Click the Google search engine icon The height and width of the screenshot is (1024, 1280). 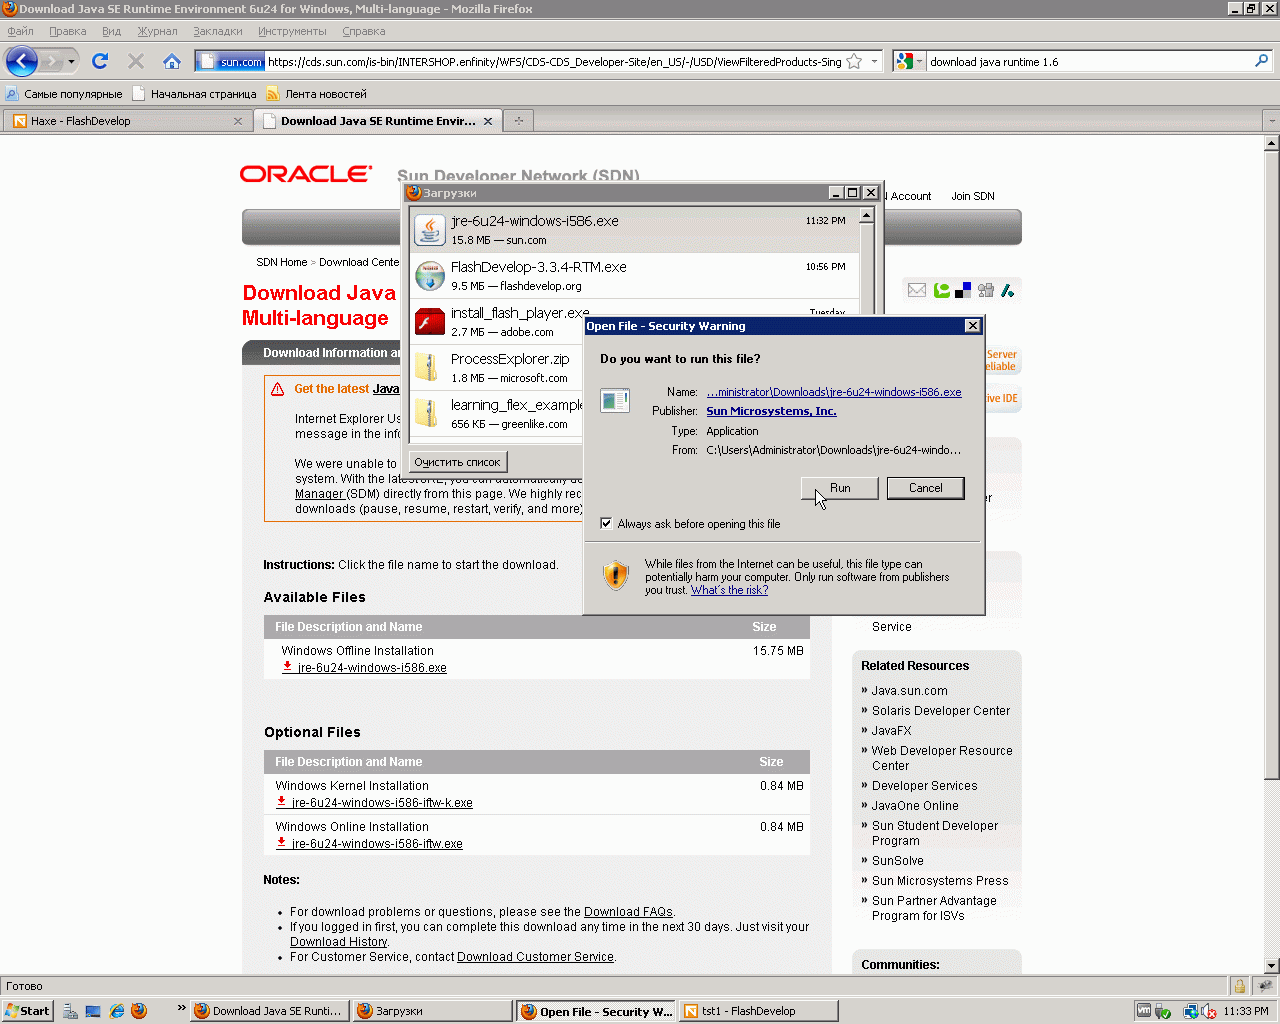click(x=905, y=61)
